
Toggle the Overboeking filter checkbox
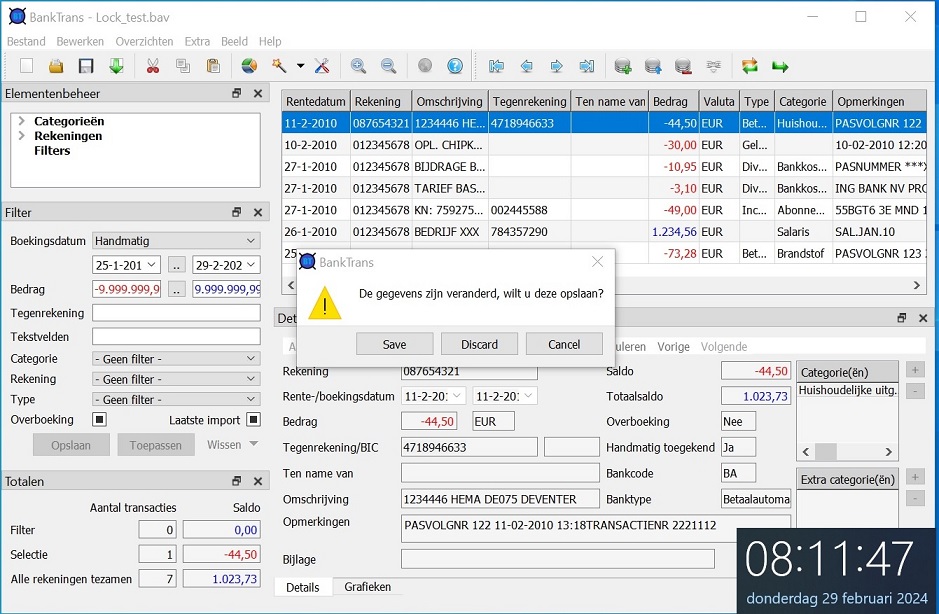(x=99, y=420)
